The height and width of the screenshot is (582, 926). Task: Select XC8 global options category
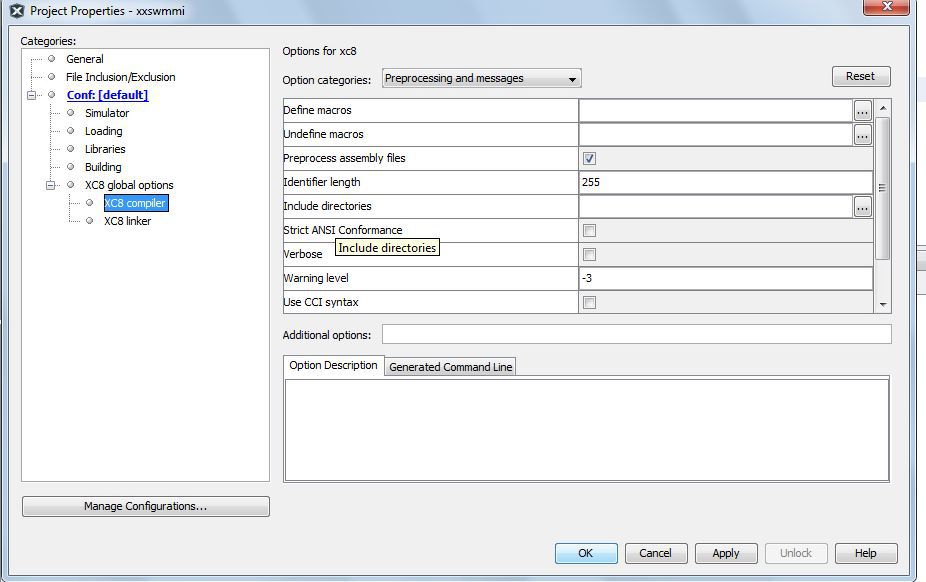coord(129,185)
